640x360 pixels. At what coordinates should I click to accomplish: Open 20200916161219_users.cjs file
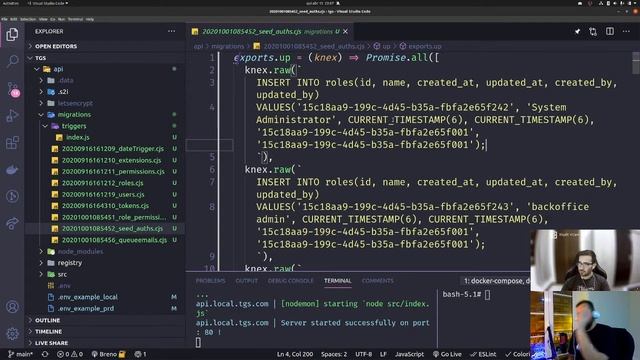[105, 195]
